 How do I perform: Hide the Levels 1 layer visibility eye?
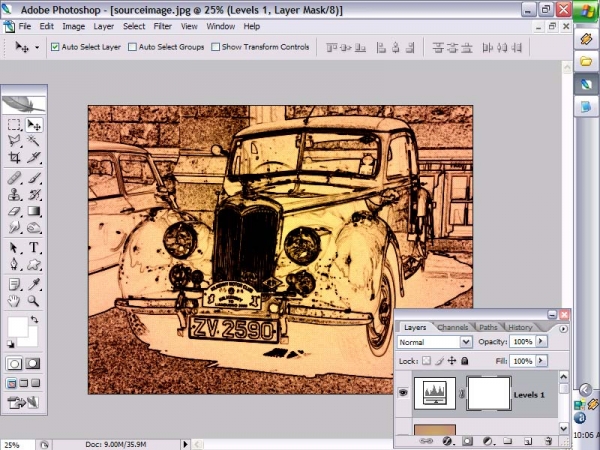tap(403, 393)
